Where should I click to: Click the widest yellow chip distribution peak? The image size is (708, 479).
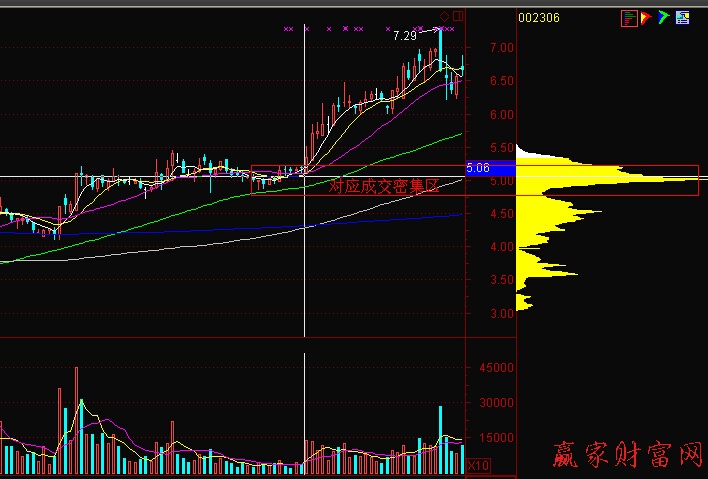[640, 179]
